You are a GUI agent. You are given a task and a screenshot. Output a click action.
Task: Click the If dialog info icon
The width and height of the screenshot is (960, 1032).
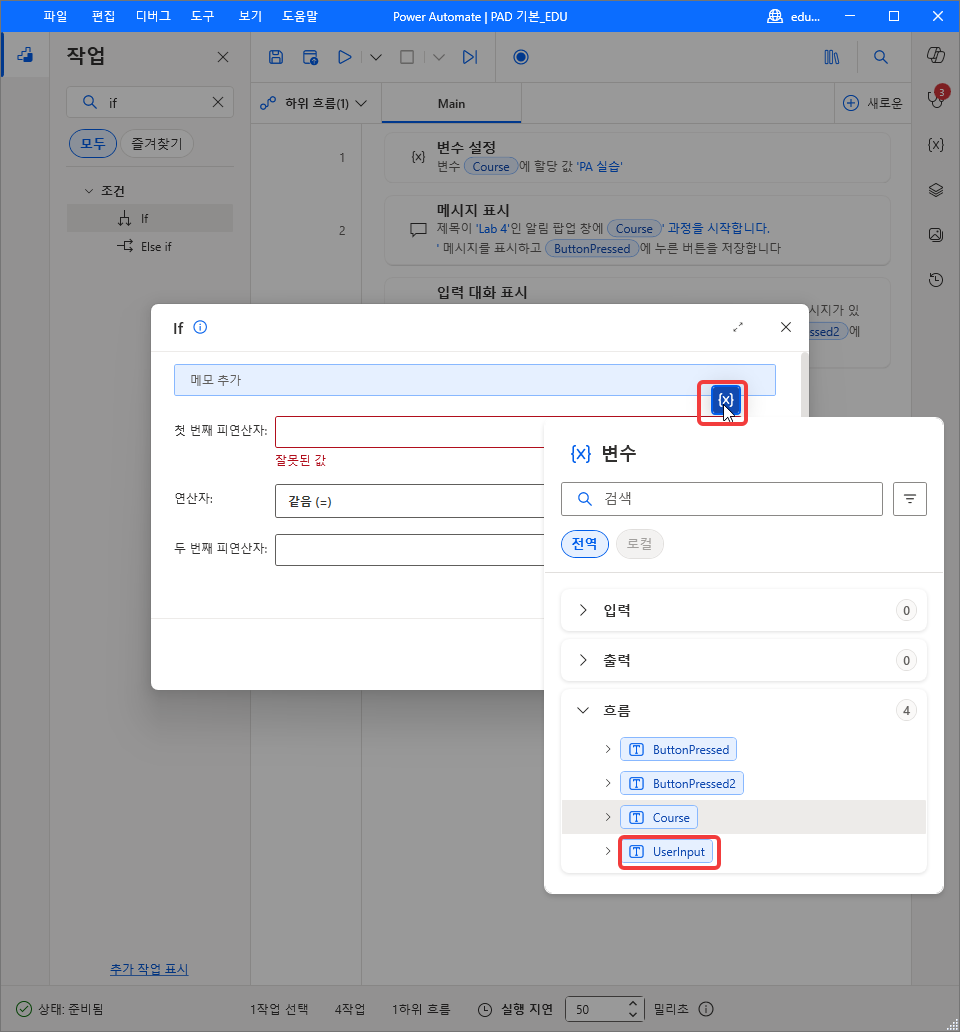(200, 327)
